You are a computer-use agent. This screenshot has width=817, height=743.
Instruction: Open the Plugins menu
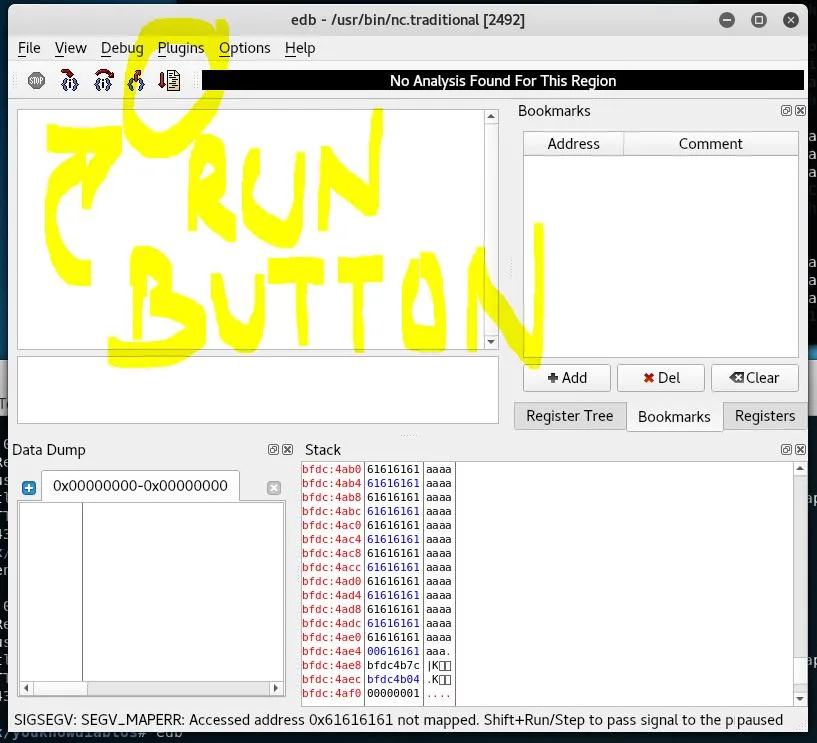(181, 48)
